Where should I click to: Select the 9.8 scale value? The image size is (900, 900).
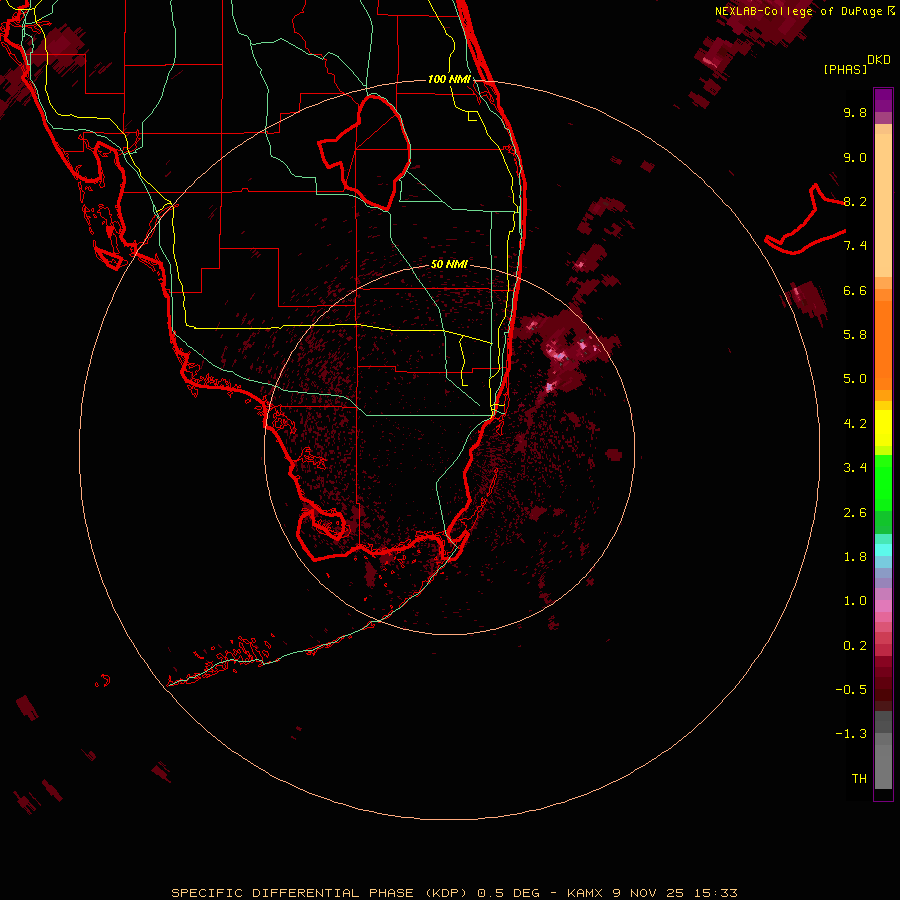(x=855, y=112)
